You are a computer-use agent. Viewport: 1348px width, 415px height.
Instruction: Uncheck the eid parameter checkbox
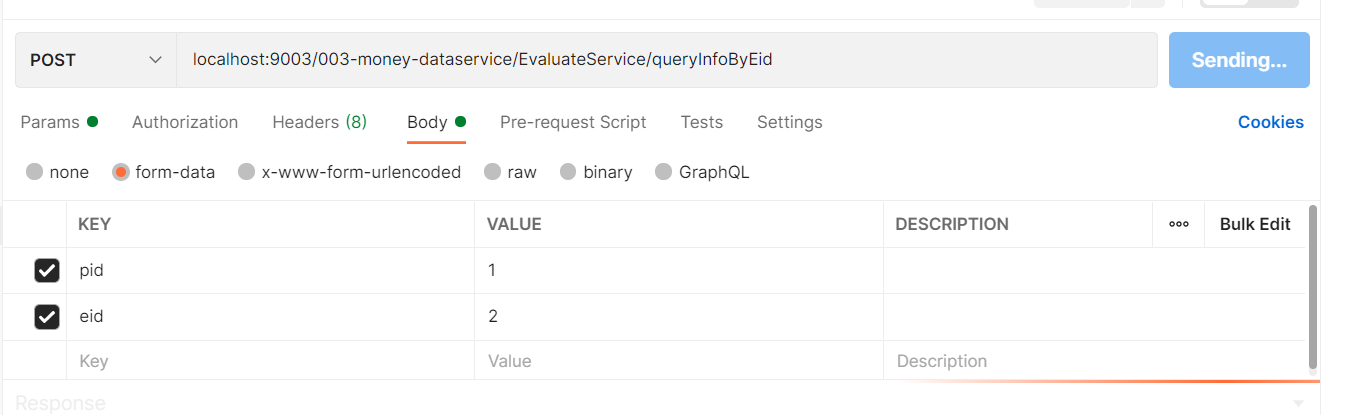[47, 317]
